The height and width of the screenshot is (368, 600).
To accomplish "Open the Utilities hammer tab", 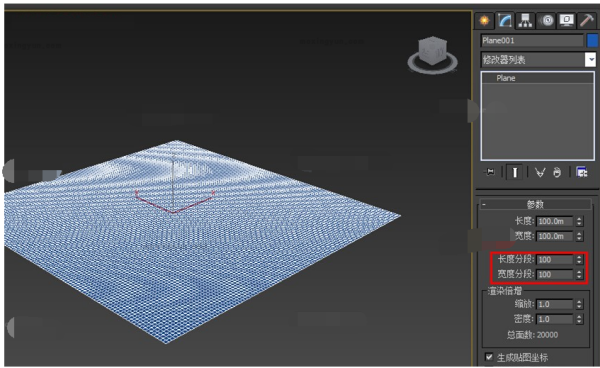I will tap(587, 20).
